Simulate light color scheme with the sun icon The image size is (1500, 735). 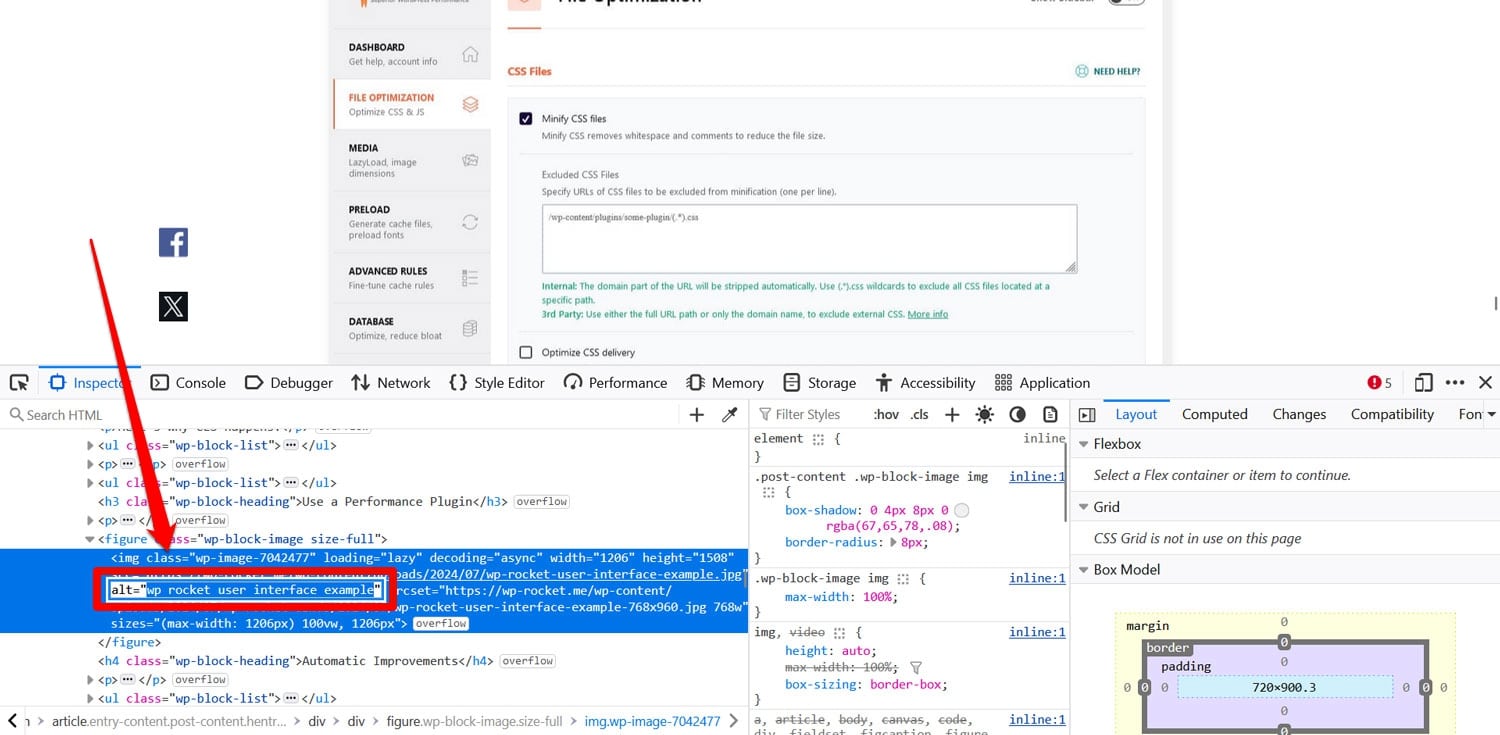pos(985,414)
